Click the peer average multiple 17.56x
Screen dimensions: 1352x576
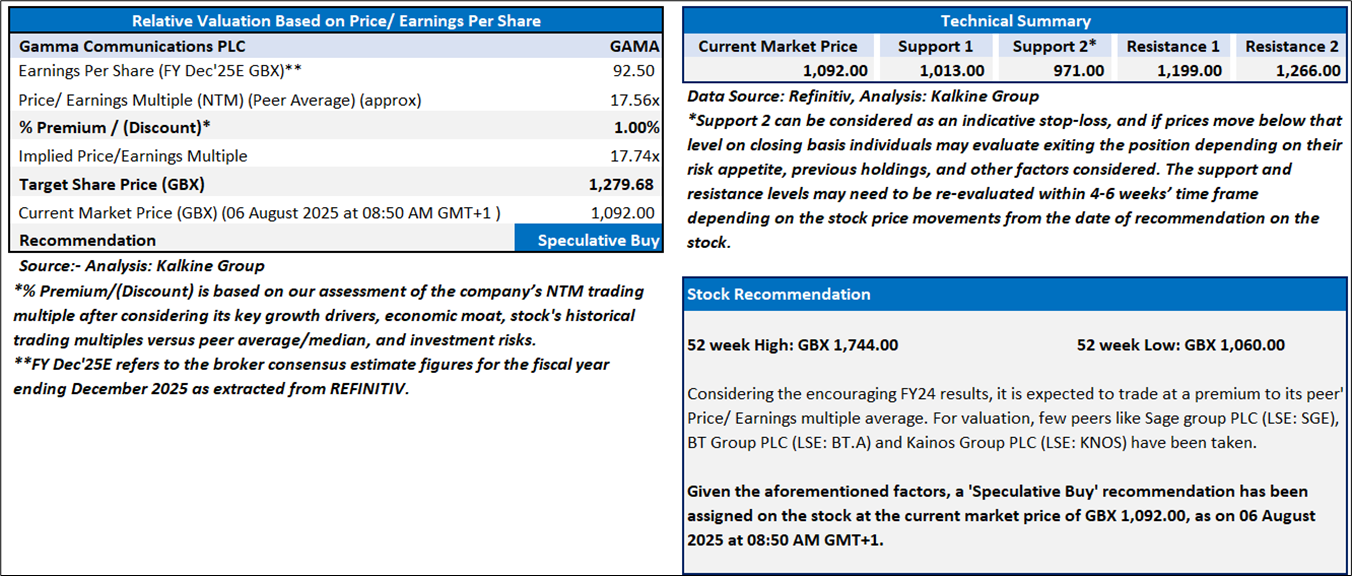(x=634, y=100)
